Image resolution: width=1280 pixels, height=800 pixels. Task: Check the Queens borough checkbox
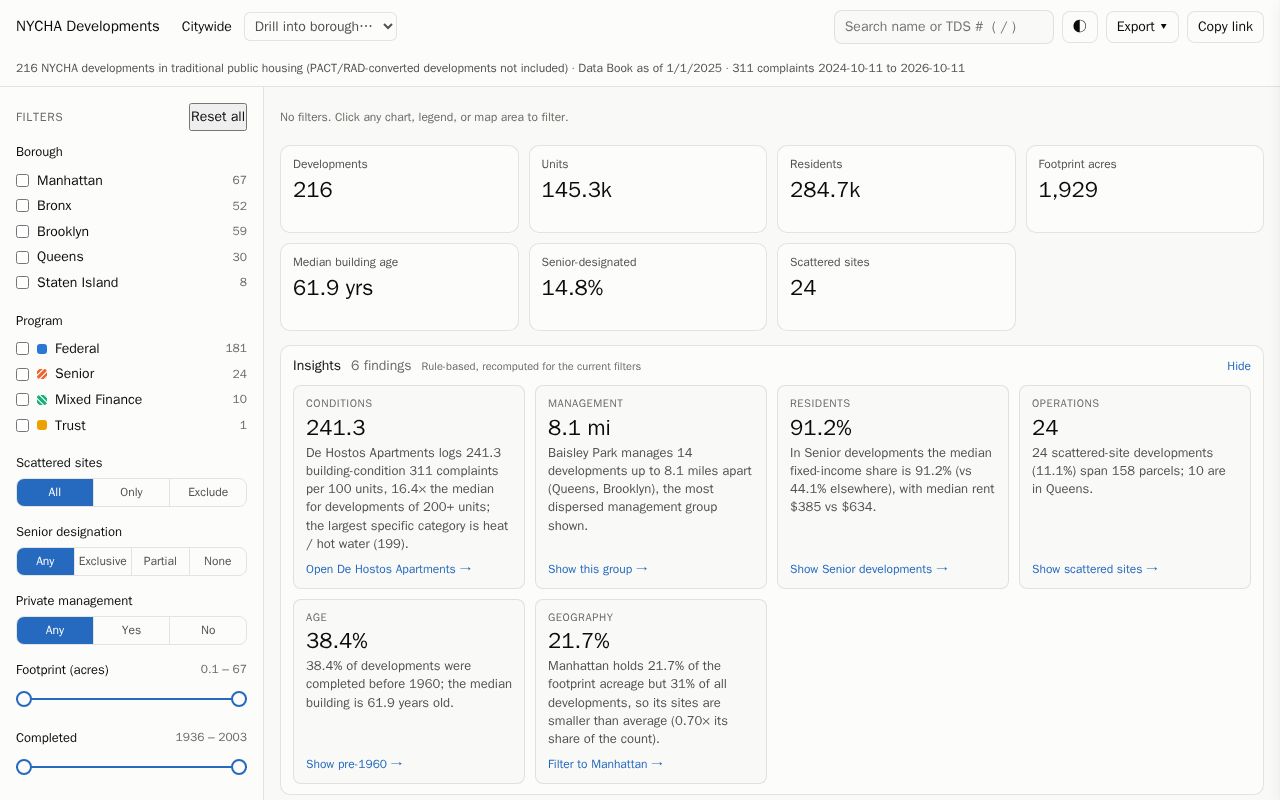click(22, 257)
